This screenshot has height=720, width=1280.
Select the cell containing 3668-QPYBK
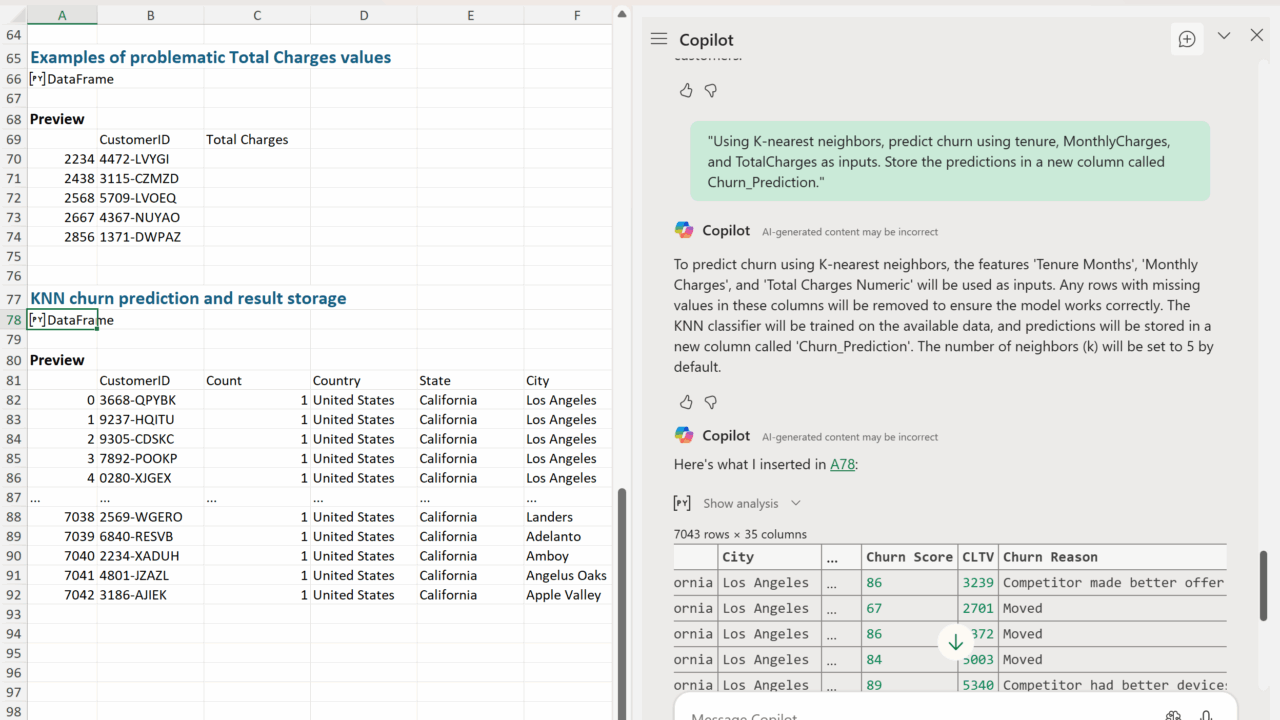point(150,400)
